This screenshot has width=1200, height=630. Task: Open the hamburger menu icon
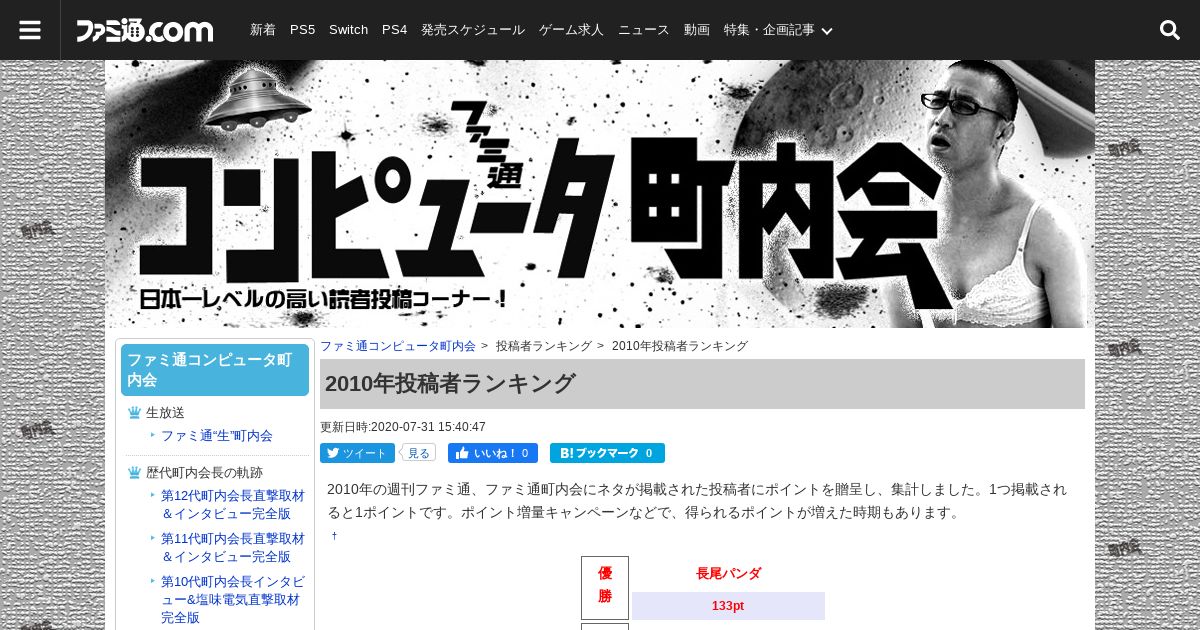30,30
